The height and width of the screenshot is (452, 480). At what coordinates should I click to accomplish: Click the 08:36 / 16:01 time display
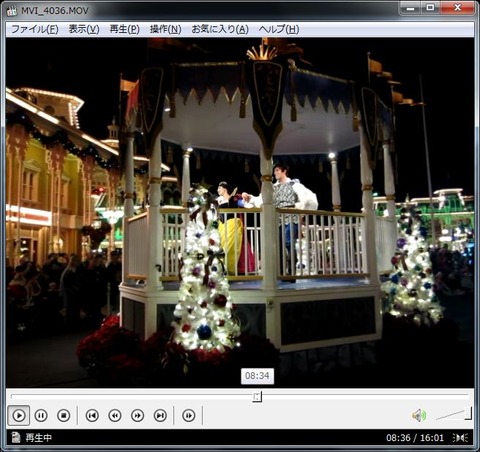point(415,438)
